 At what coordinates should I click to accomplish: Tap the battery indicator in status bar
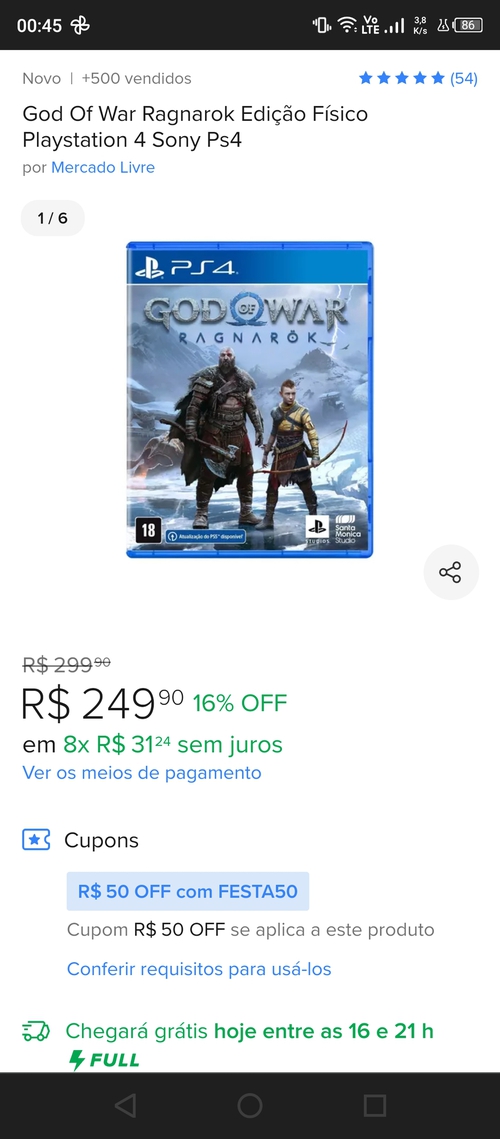[x=468, y=25]
